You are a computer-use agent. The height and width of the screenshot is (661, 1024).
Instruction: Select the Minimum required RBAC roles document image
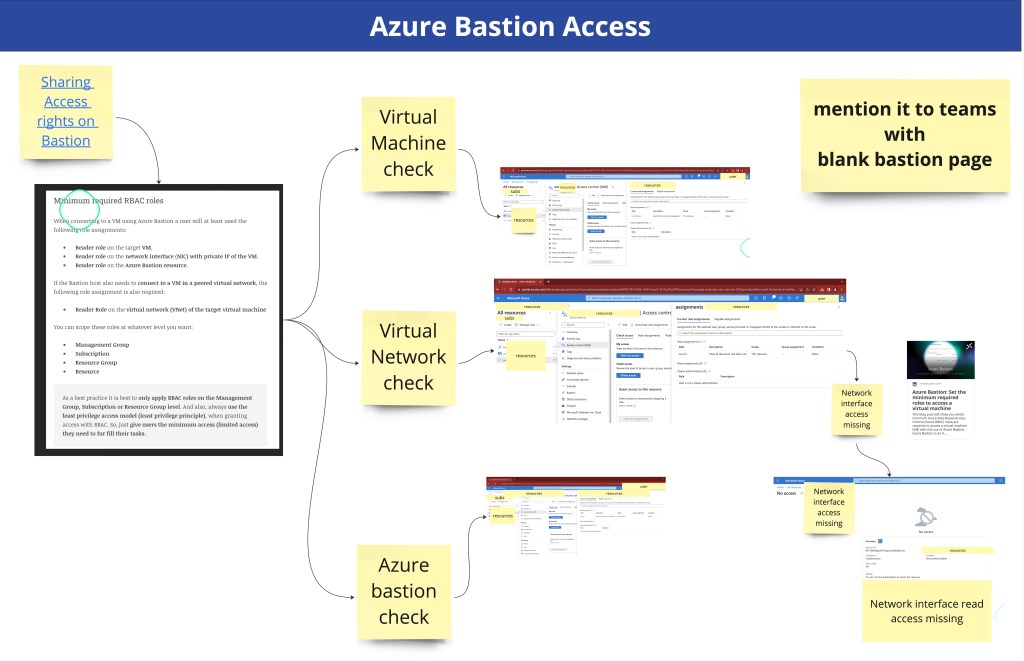pos(159,320)
